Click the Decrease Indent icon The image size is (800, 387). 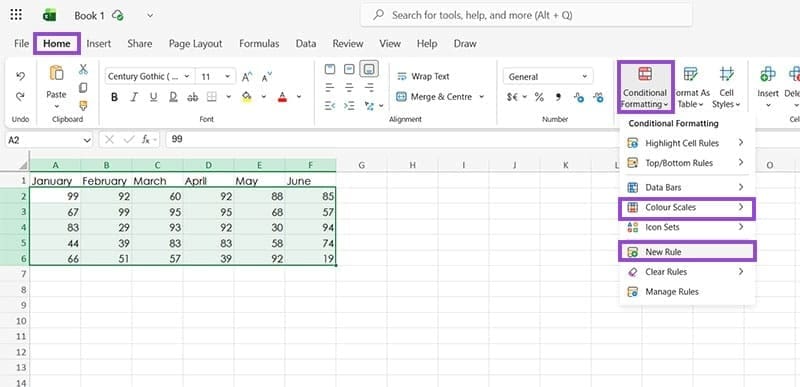[x=330, y=106]
